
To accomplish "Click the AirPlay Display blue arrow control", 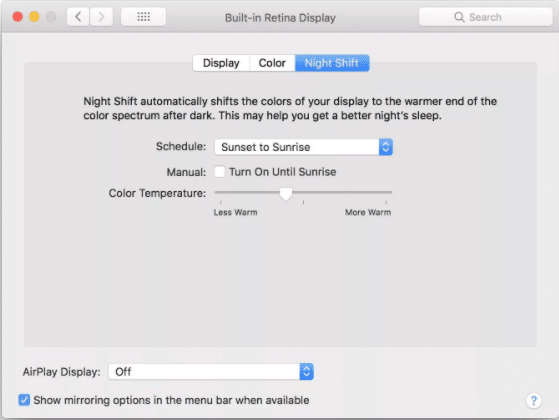I will 307,372.
